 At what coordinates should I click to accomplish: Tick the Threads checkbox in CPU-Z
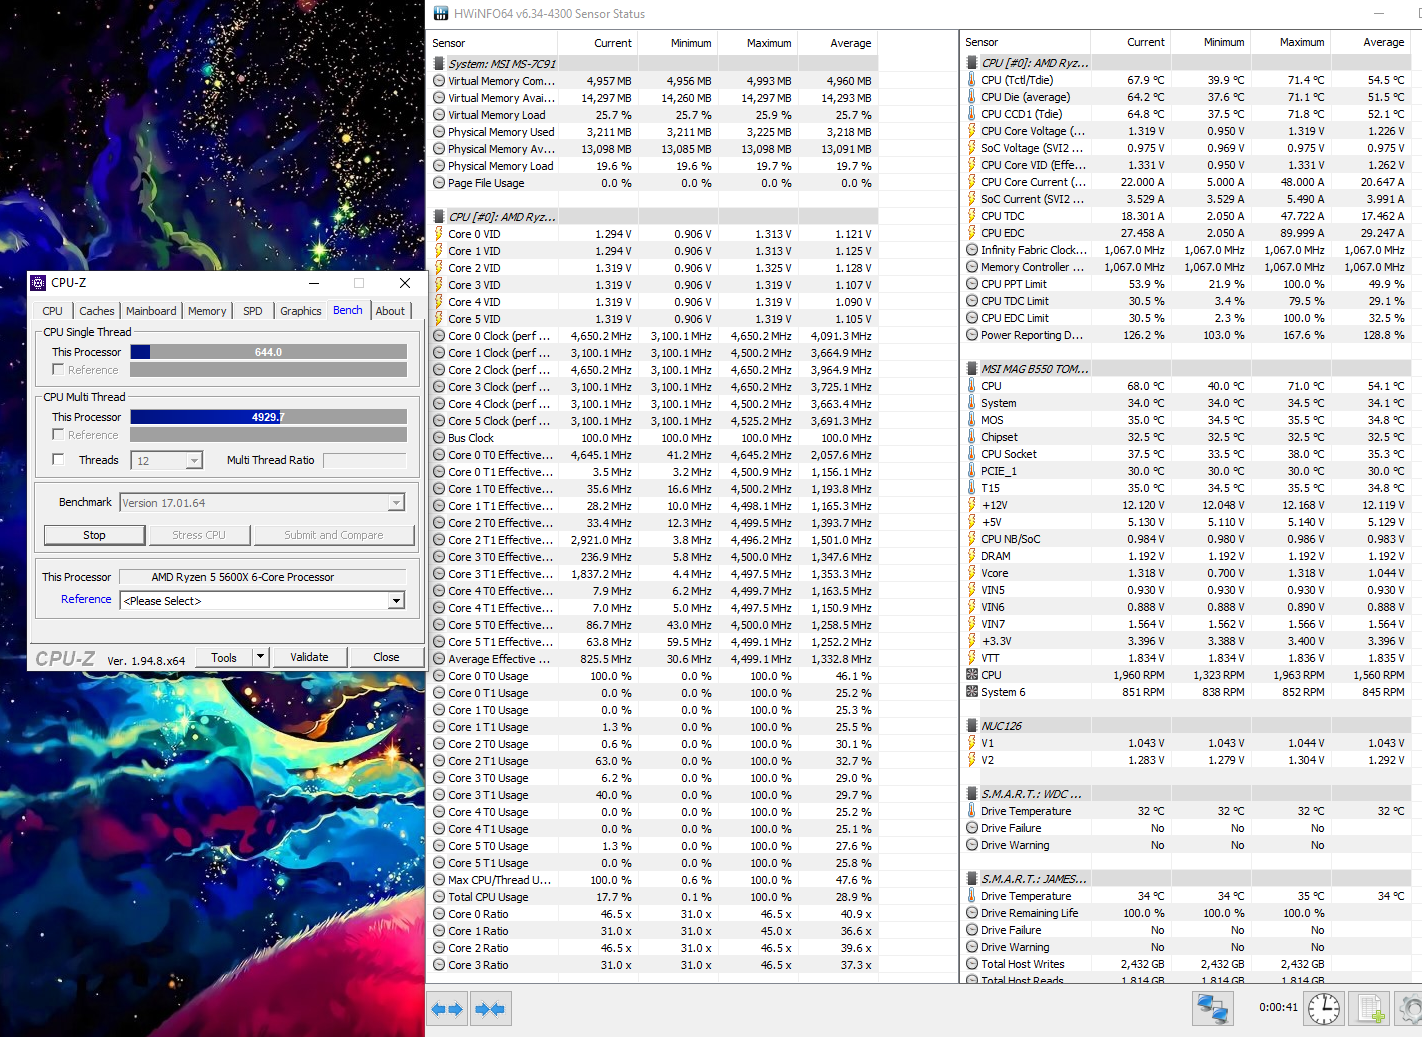[x=58, y=460]
